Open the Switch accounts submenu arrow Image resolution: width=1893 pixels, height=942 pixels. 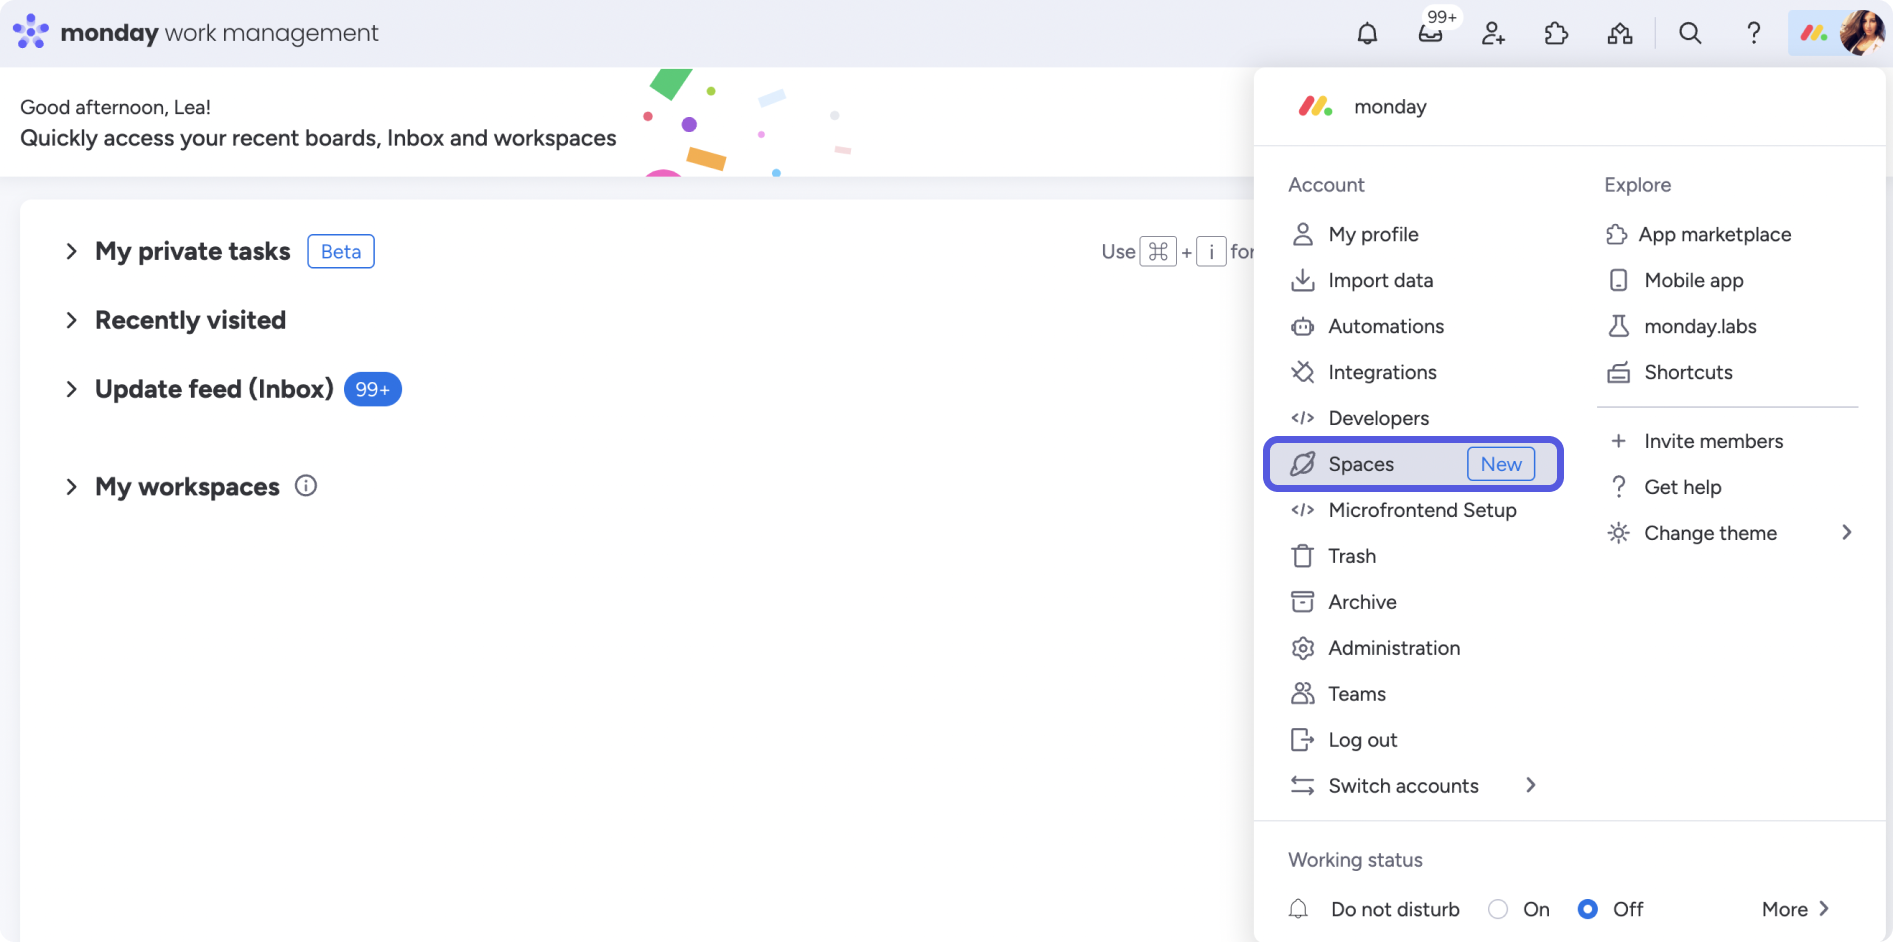(x=1530, y=785)
